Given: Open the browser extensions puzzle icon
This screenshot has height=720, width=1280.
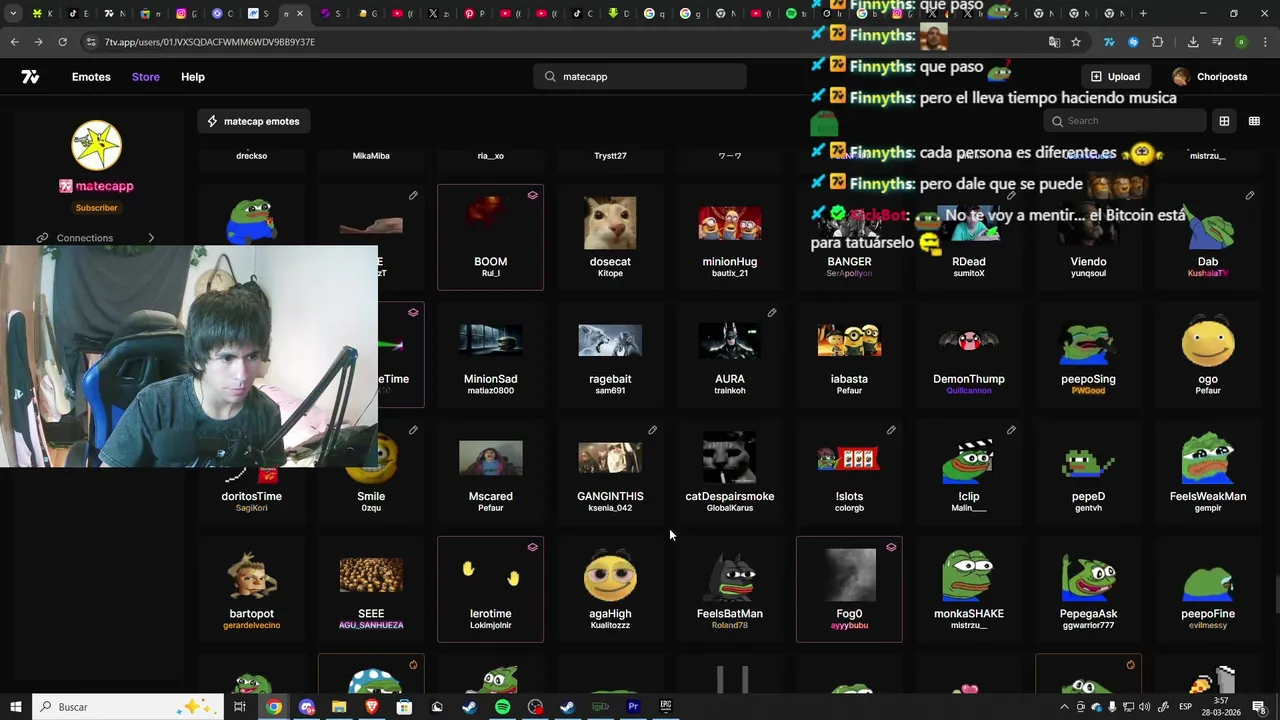Looking at the screenshot, I should point(1158,42).
